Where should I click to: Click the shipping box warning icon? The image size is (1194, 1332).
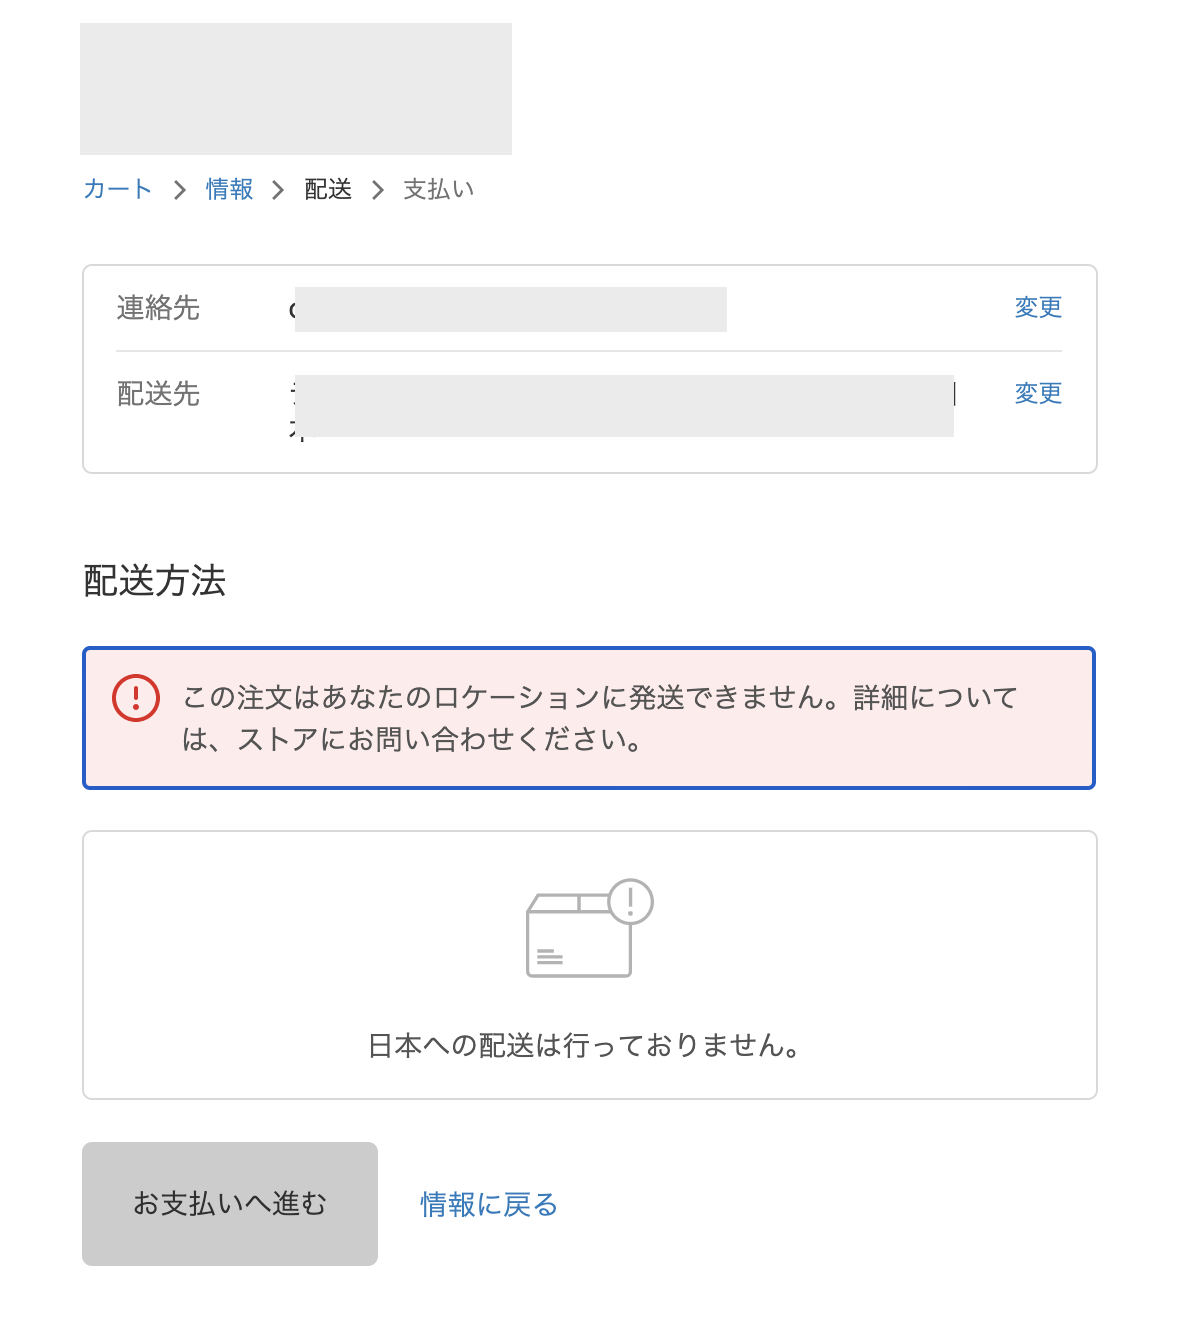pos(589,929)
